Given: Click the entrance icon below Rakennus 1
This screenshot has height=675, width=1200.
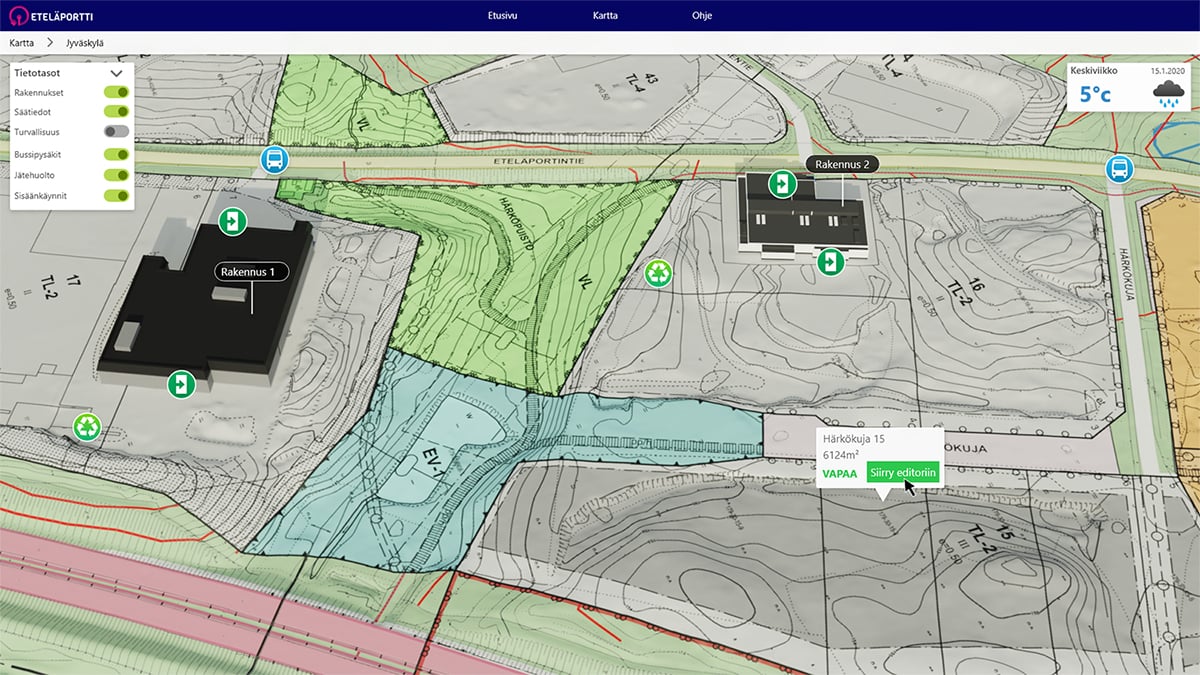Looking at the screenshot, I should pyautogui.click(x=181, y=383).
